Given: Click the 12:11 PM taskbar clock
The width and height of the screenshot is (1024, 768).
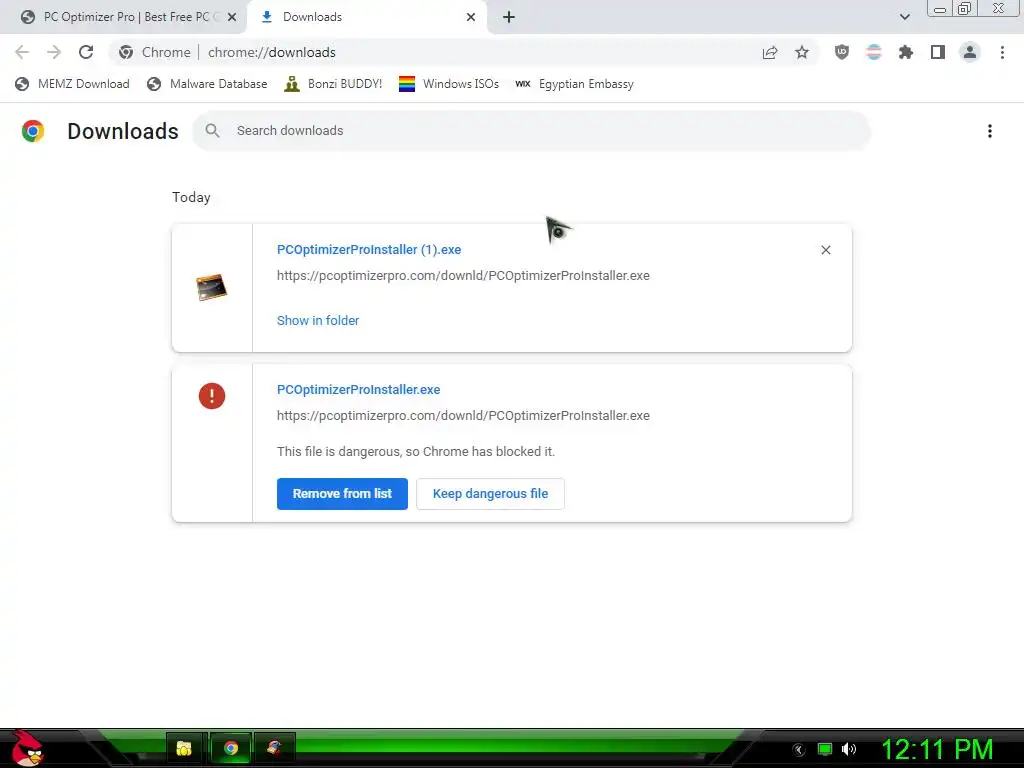Looking at the screenshot, I should (x=937, y=749).
